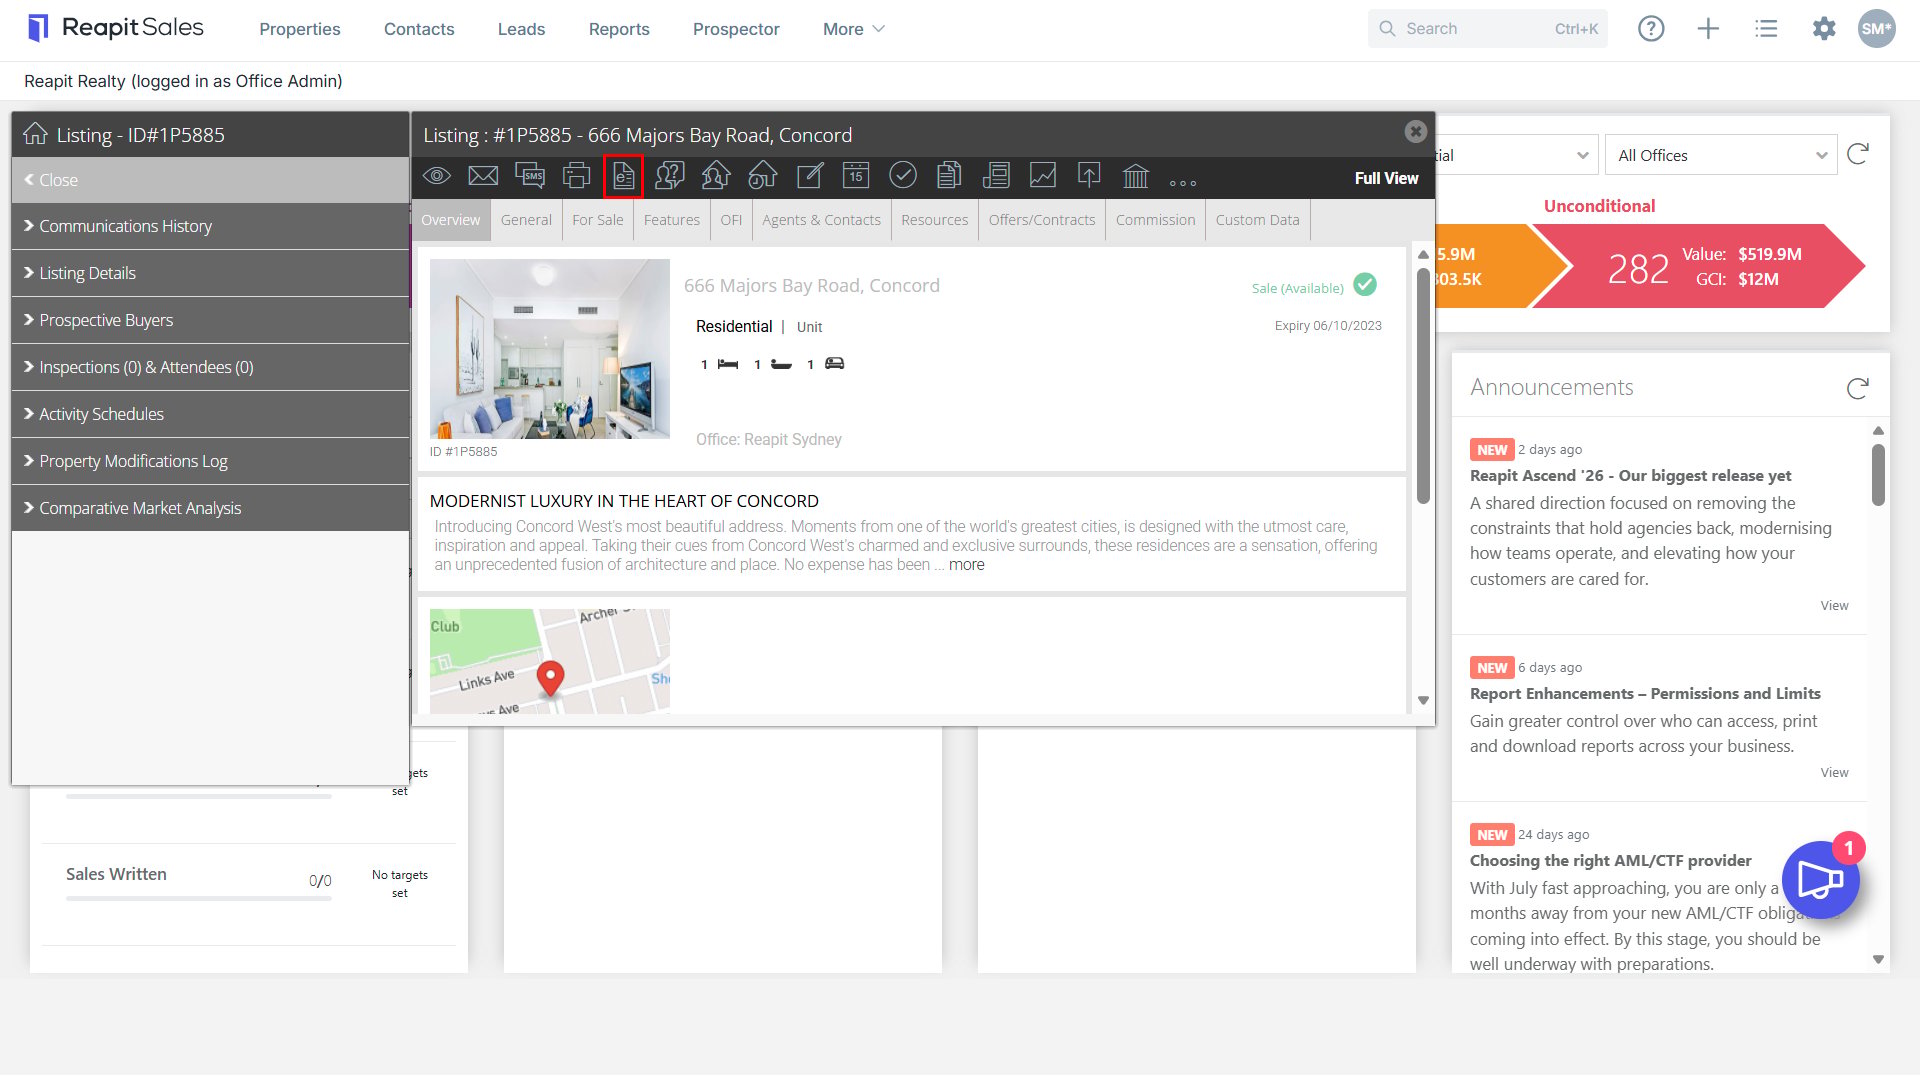
Task: Toggle the eye view icon in listing toolbar
Action: point(437,176)
